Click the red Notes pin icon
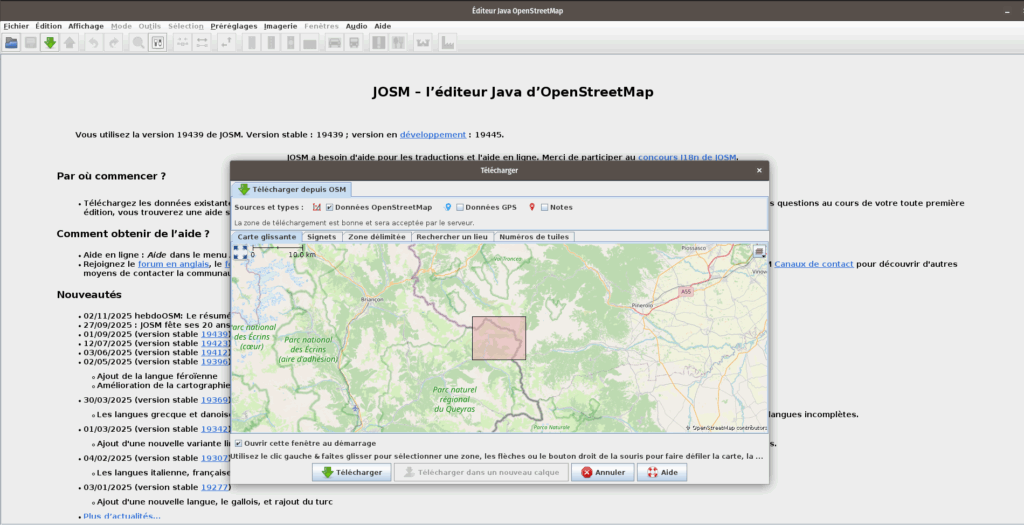The height and width of the screenshot is (525, 1024). (x=532, y=207)
